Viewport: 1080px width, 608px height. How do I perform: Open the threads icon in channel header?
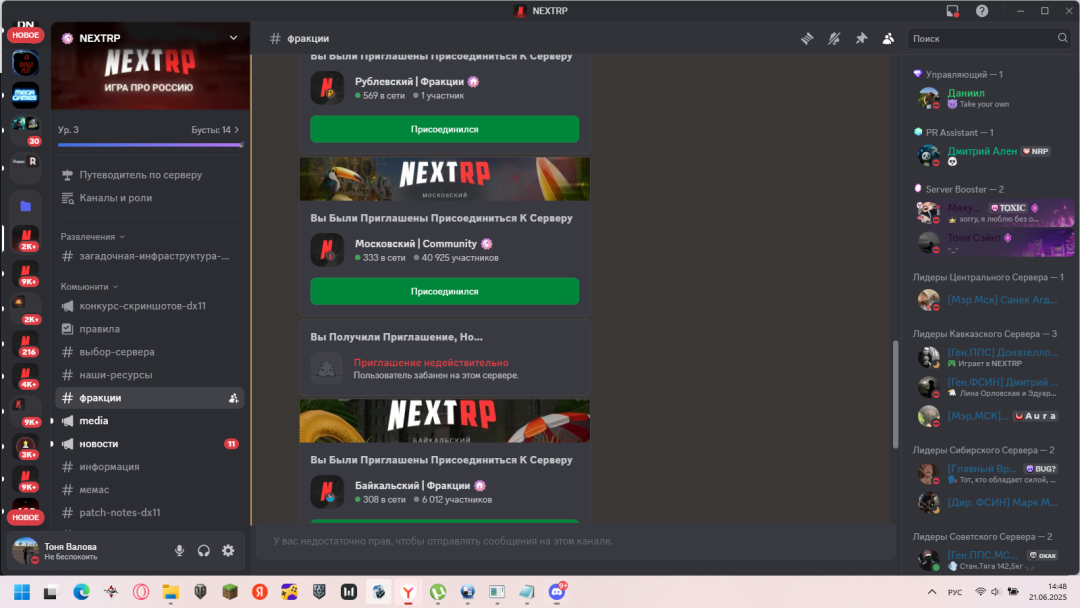pyautogui.click(x=807, y=39)
